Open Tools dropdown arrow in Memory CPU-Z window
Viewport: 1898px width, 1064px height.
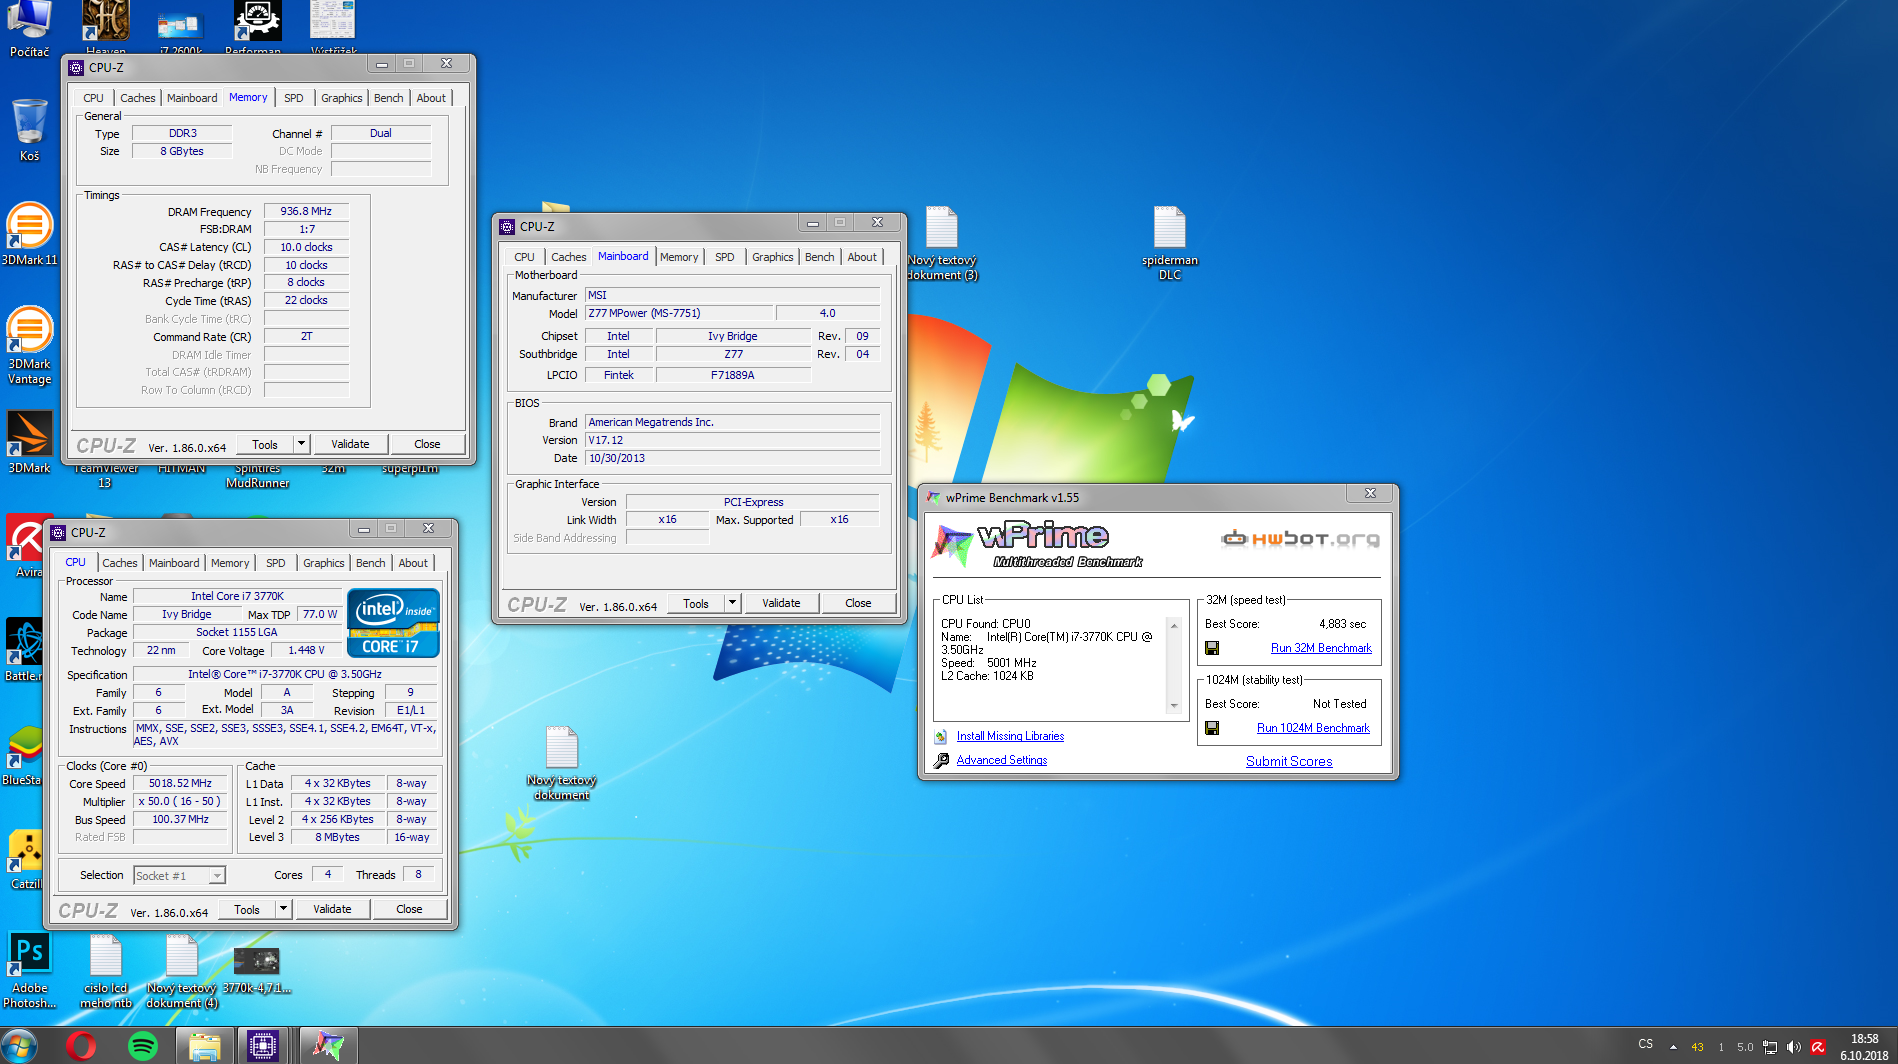(x=301, y=444)
